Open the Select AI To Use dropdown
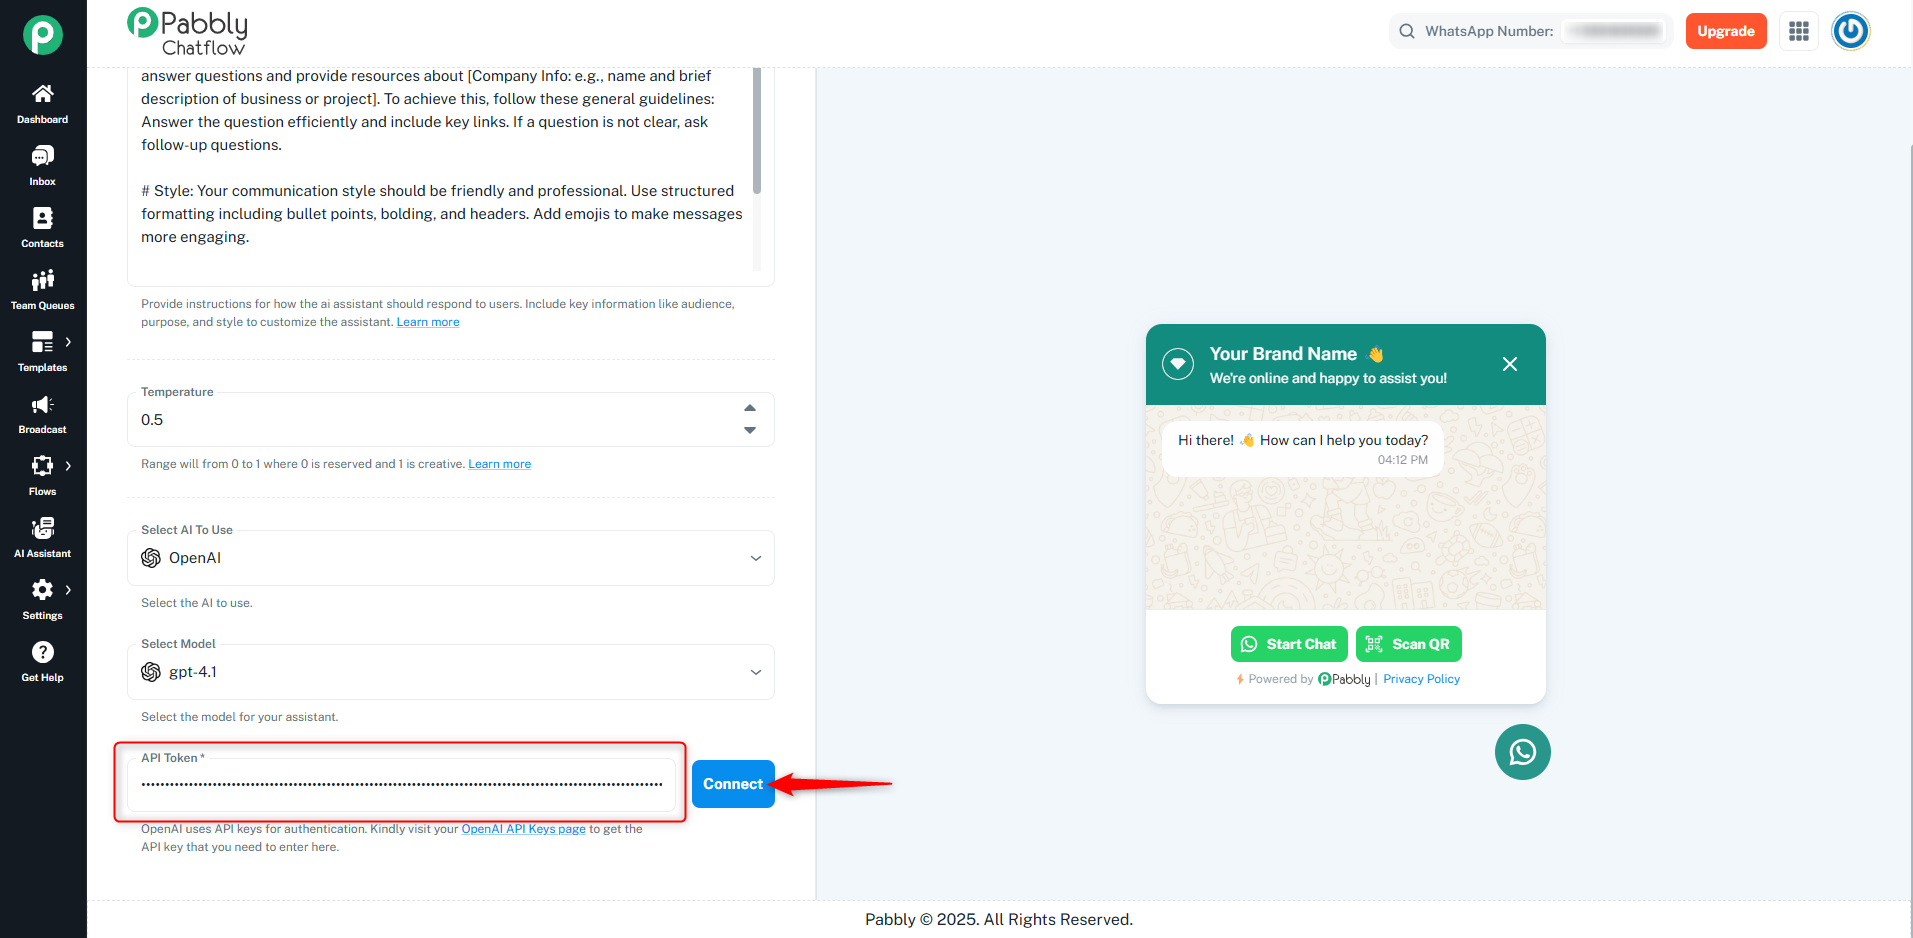The width and height of the screenshot is (1913, 938). (x=450, y=558)
